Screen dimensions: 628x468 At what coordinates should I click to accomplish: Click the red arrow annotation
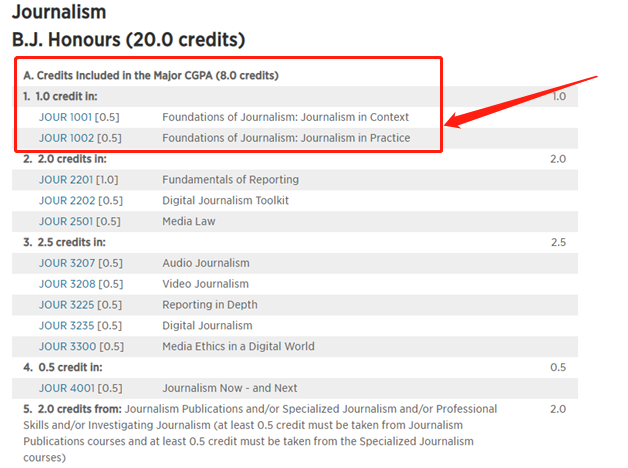point(522,101)
